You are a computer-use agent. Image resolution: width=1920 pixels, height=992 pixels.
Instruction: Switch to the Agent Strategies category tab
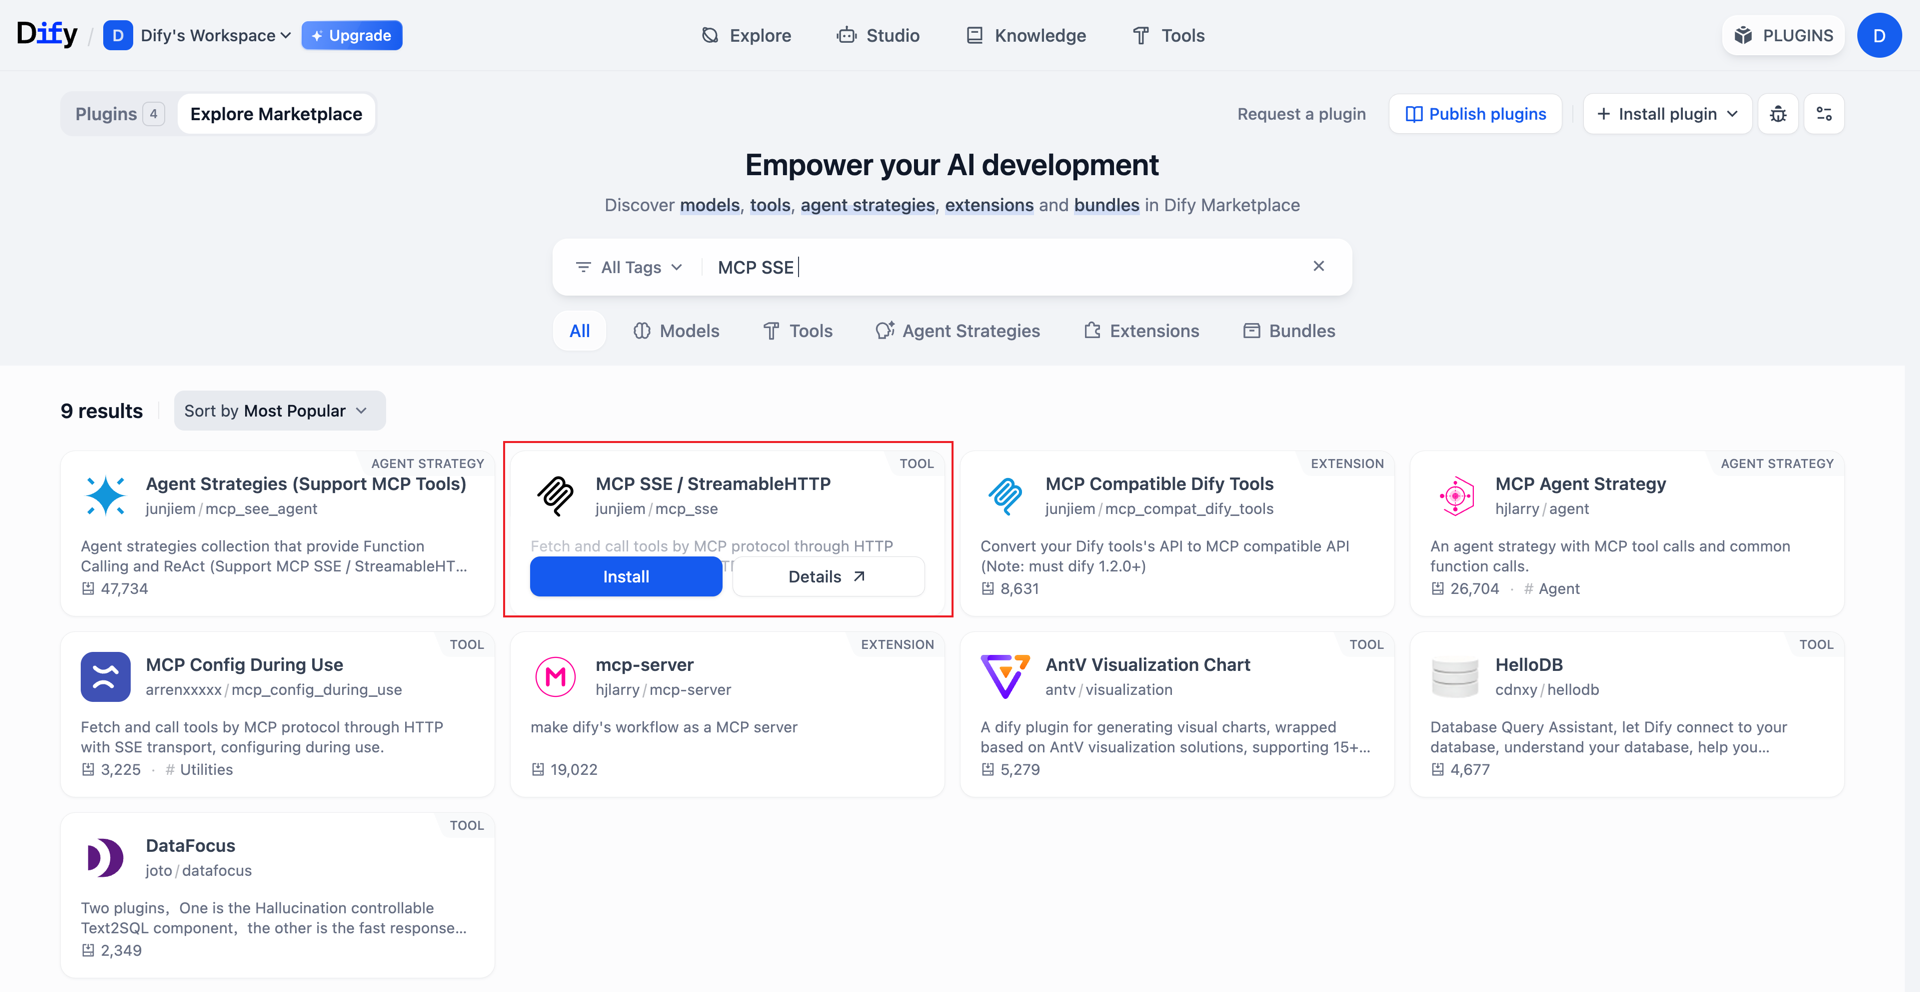point(958,331)
